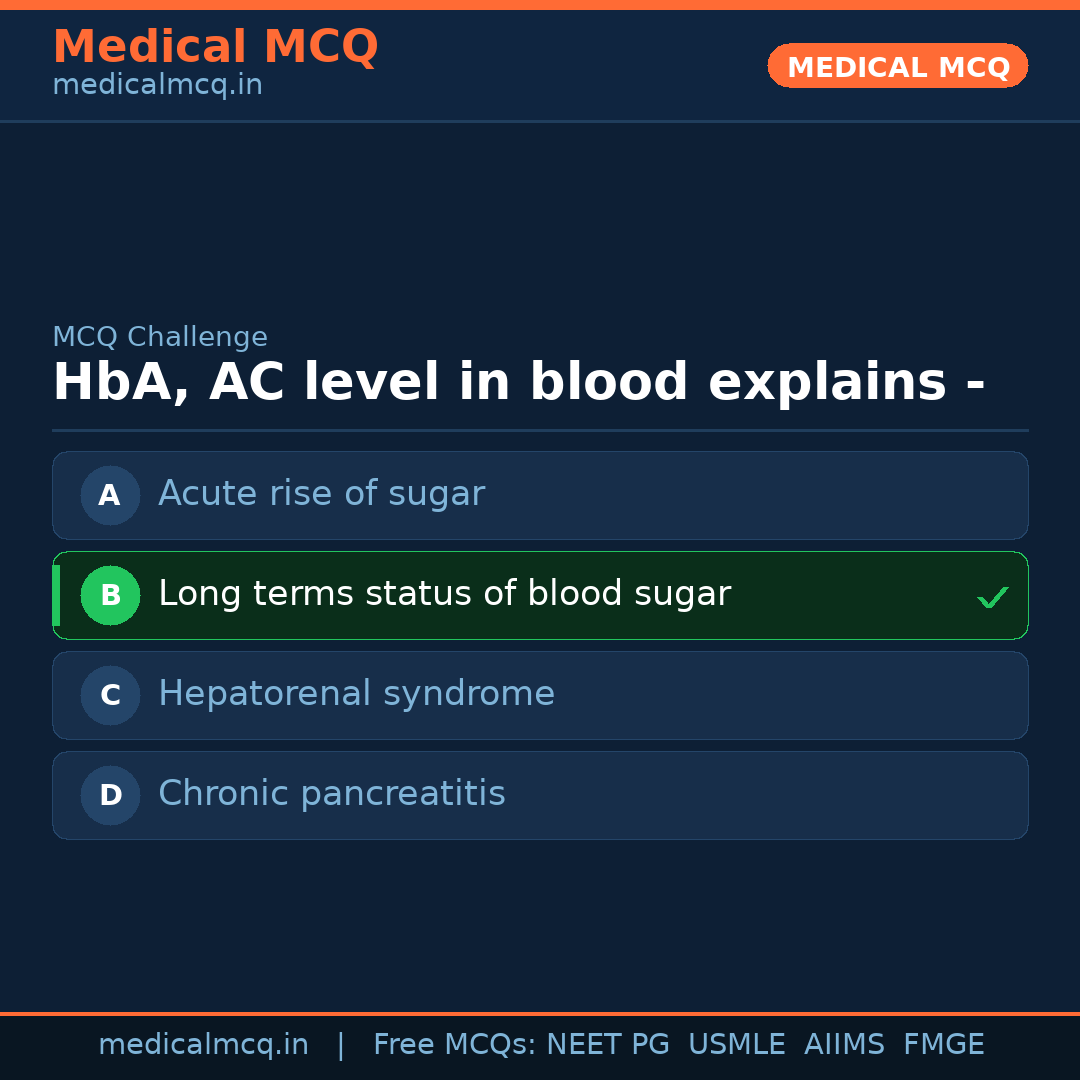This screenshot has width=1080, height=1080.
Task: Select answer 'Acute rise of sugar'
Action: tap(321, 494)
